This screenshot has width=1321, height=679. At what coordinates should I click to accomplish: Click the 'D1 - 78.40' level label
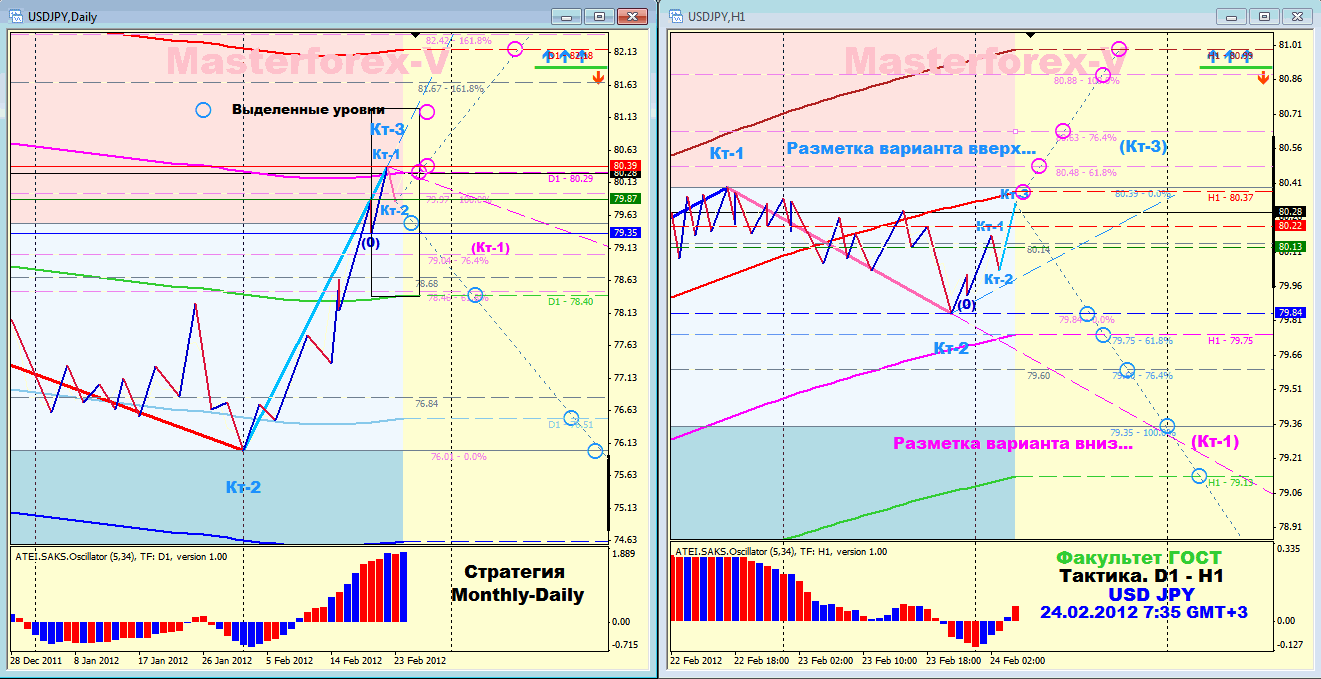point(571,301)
